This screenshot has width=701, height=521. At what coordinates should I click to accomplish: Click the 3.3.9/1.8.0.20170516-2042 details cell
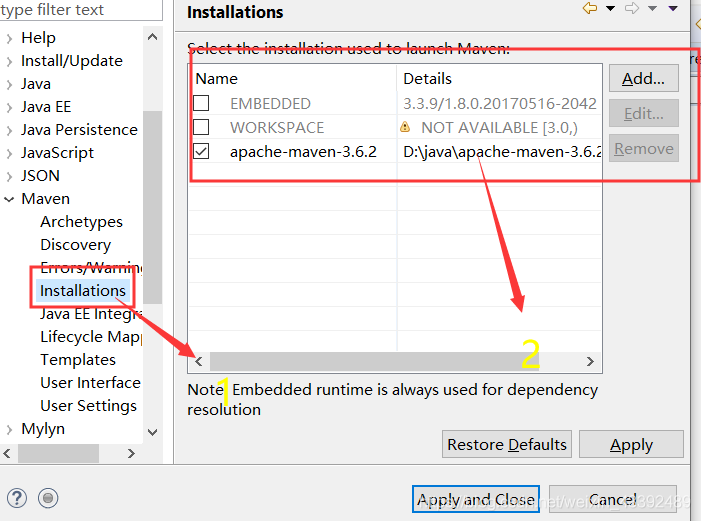[x=500, y=104]
